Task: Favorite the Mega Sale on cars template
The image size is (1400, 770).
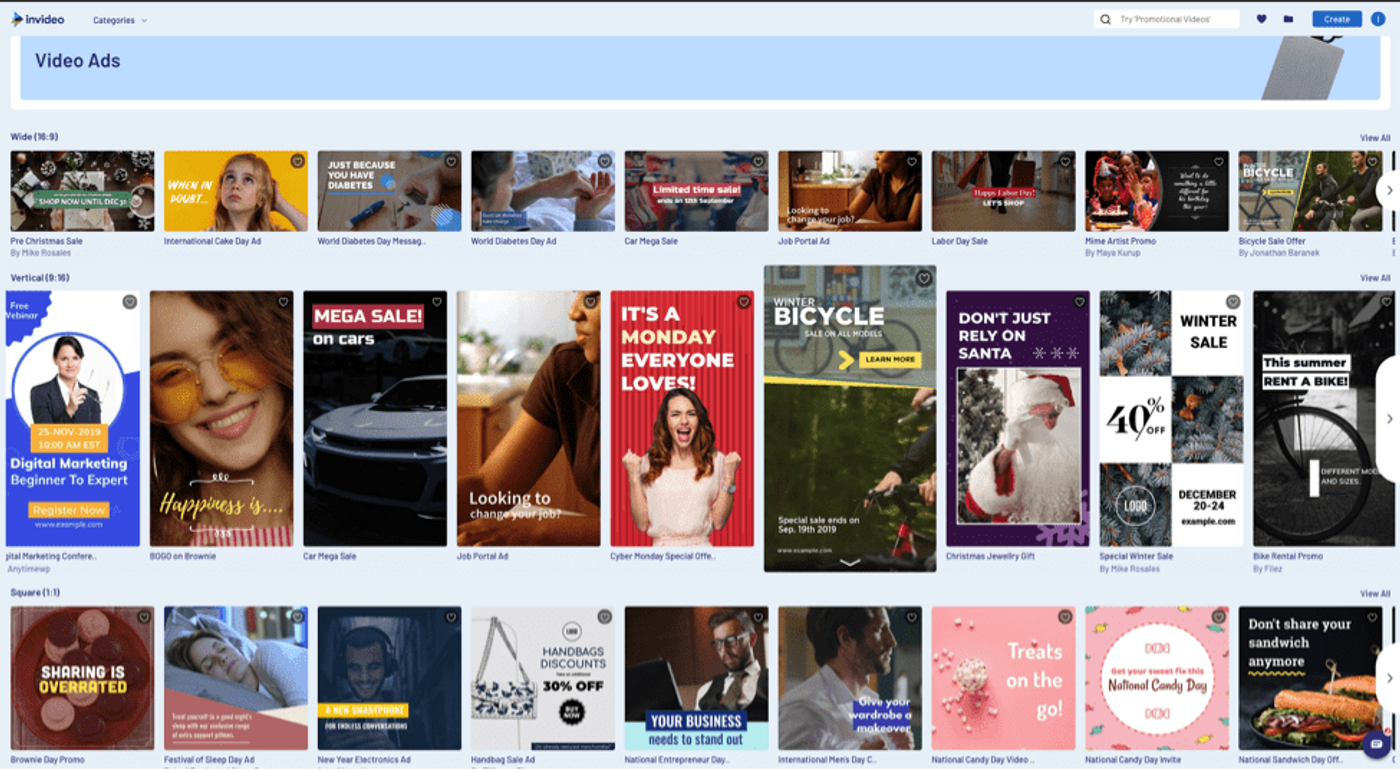Action: pyautogui.click(x=437, y=302)
